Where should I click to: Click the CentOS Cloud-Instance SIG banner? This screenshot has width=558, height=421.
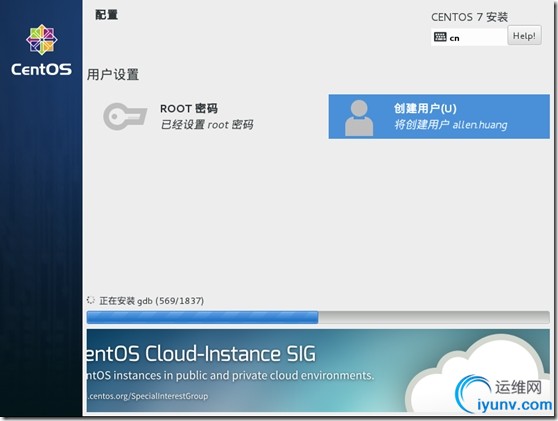(318, 370)
